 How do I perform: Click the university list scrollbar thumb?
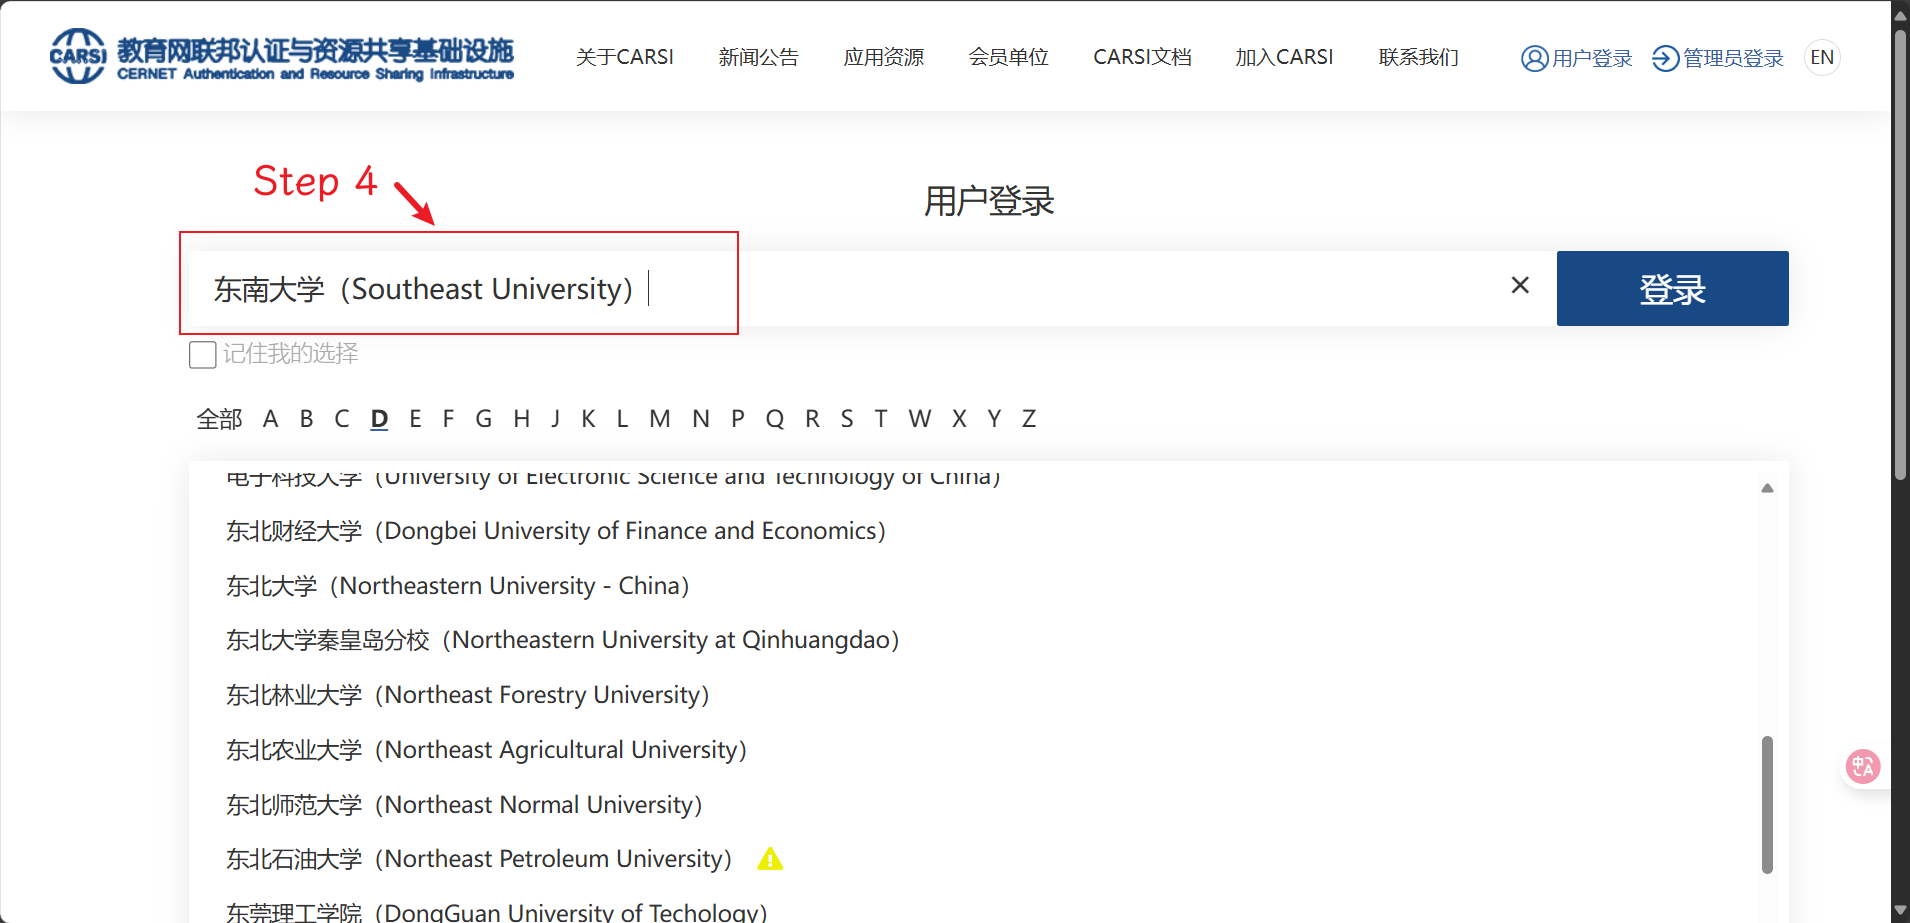[1767, 804]
